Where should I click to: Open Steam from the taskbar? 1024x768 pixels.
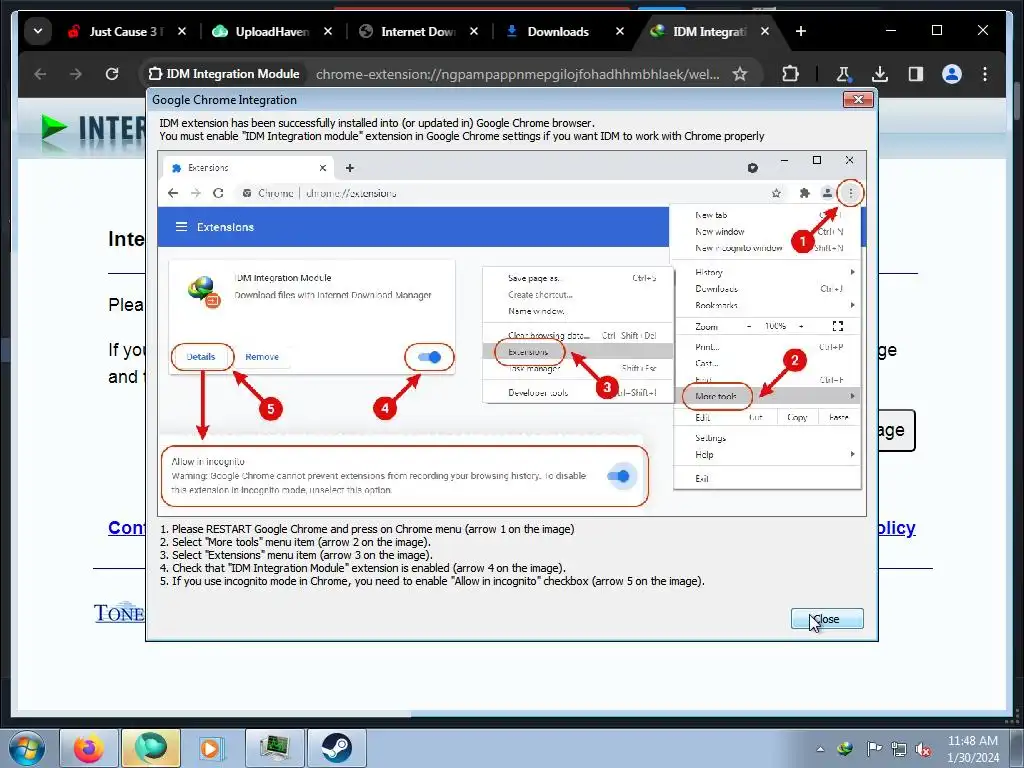point(336,748)
